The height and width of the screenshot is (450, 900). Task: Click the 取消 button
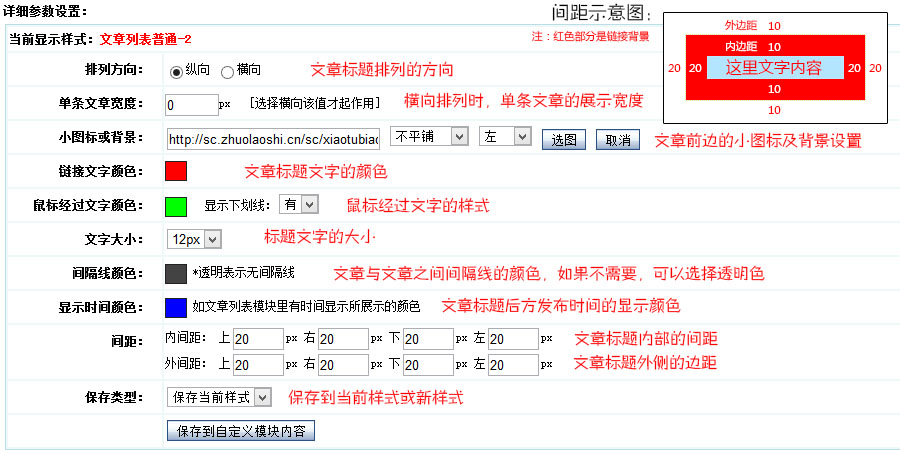coord(618,139)
